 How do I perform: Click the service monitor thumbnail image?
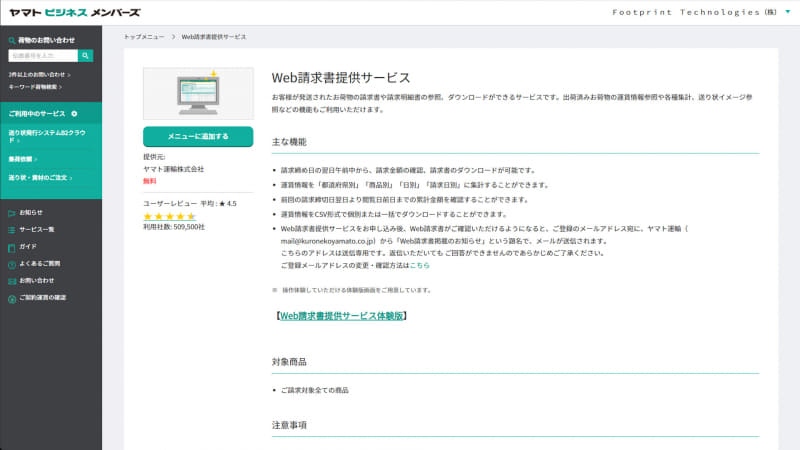coord(198,93)
